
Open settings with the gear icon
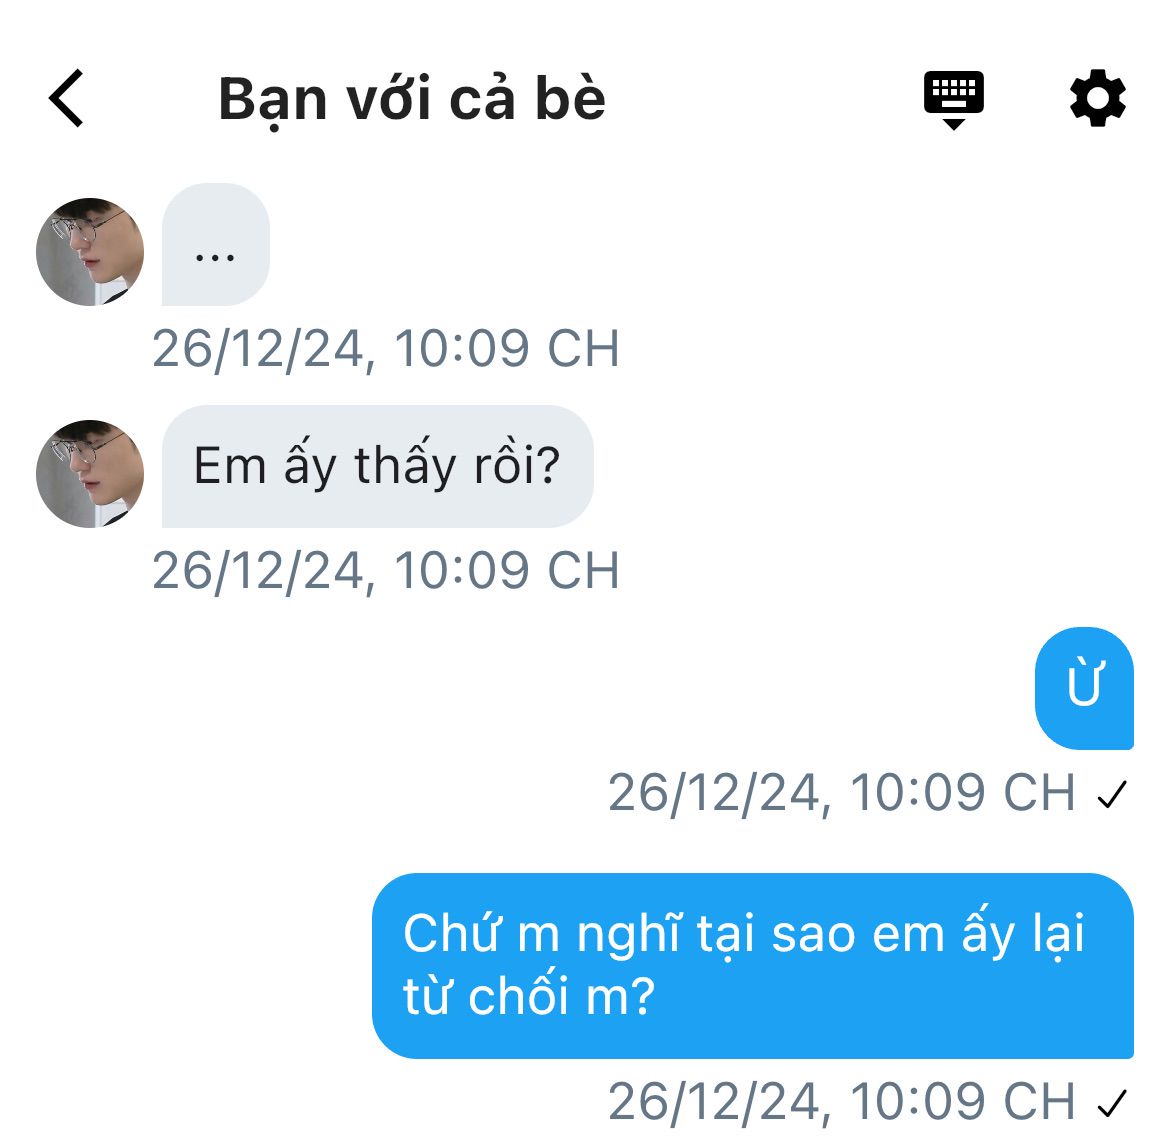point(1097,98)
